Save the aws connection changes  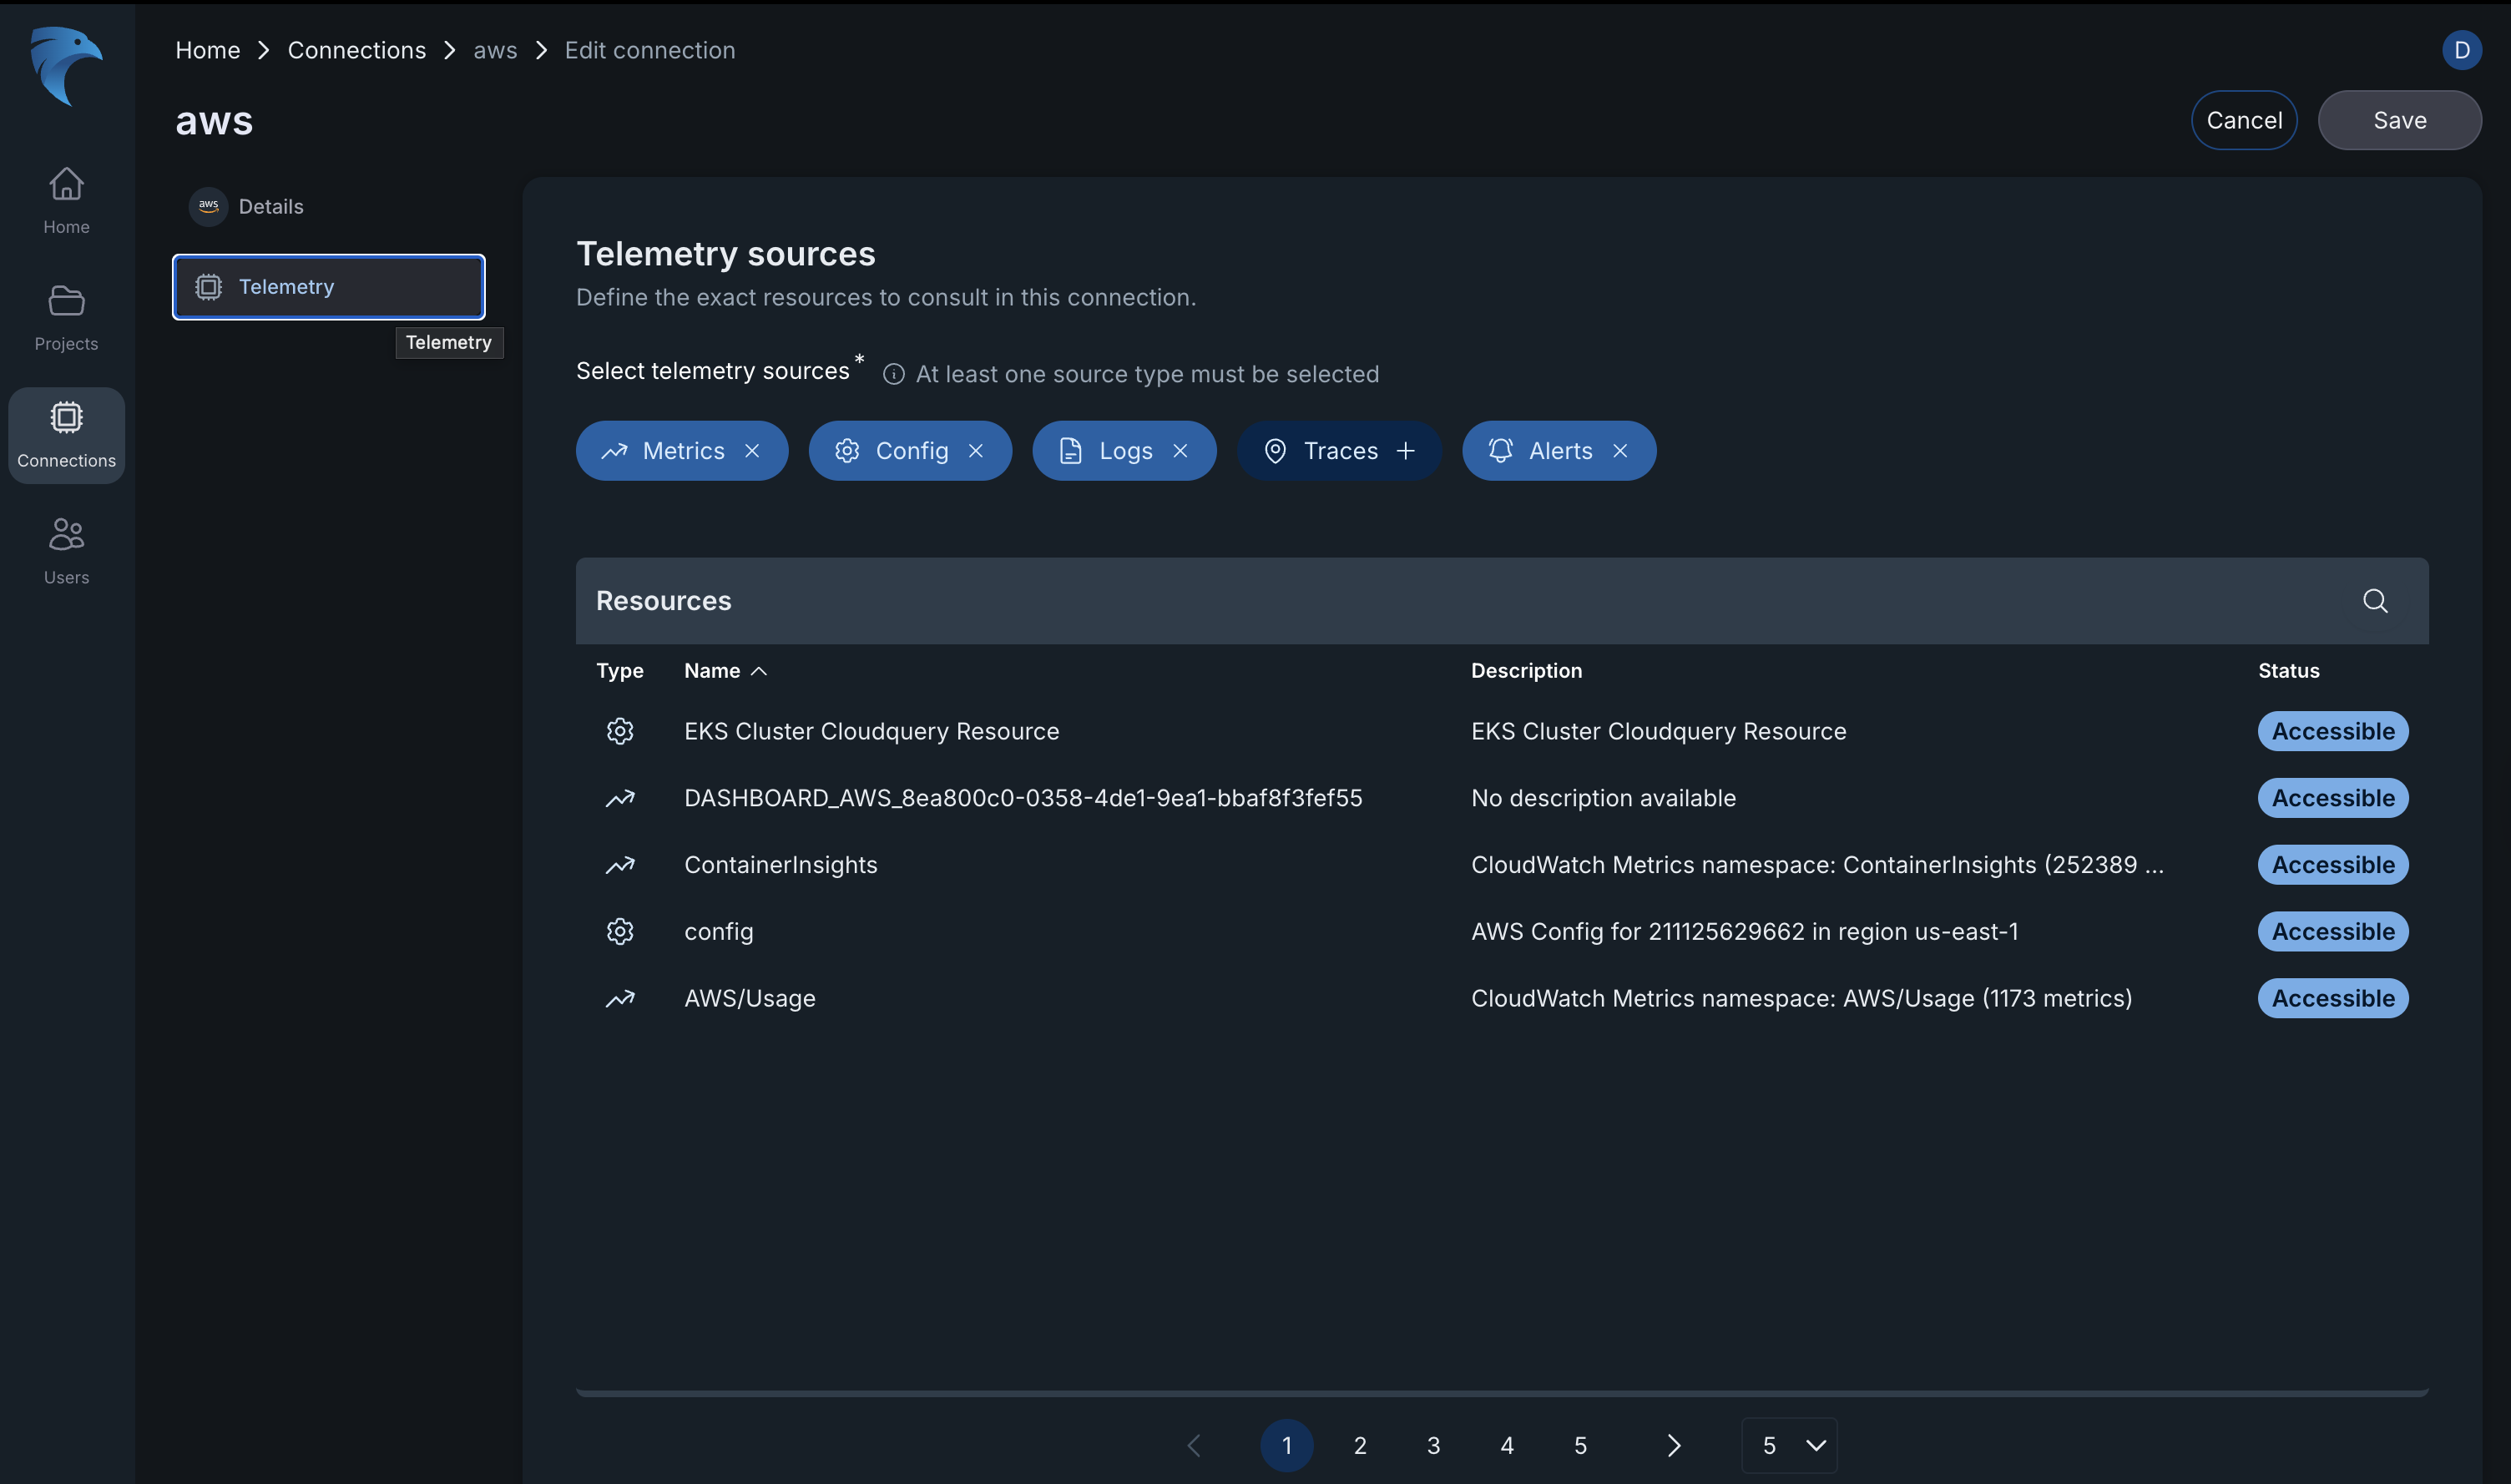point(2399,120)
